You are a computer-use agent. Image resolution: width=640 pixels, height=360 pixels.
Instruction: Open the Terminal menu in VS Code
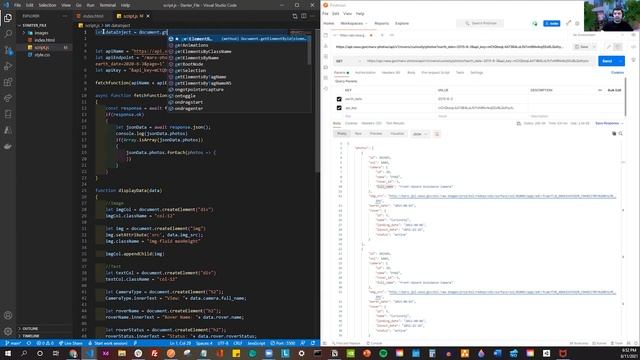[x=107, y=5]
